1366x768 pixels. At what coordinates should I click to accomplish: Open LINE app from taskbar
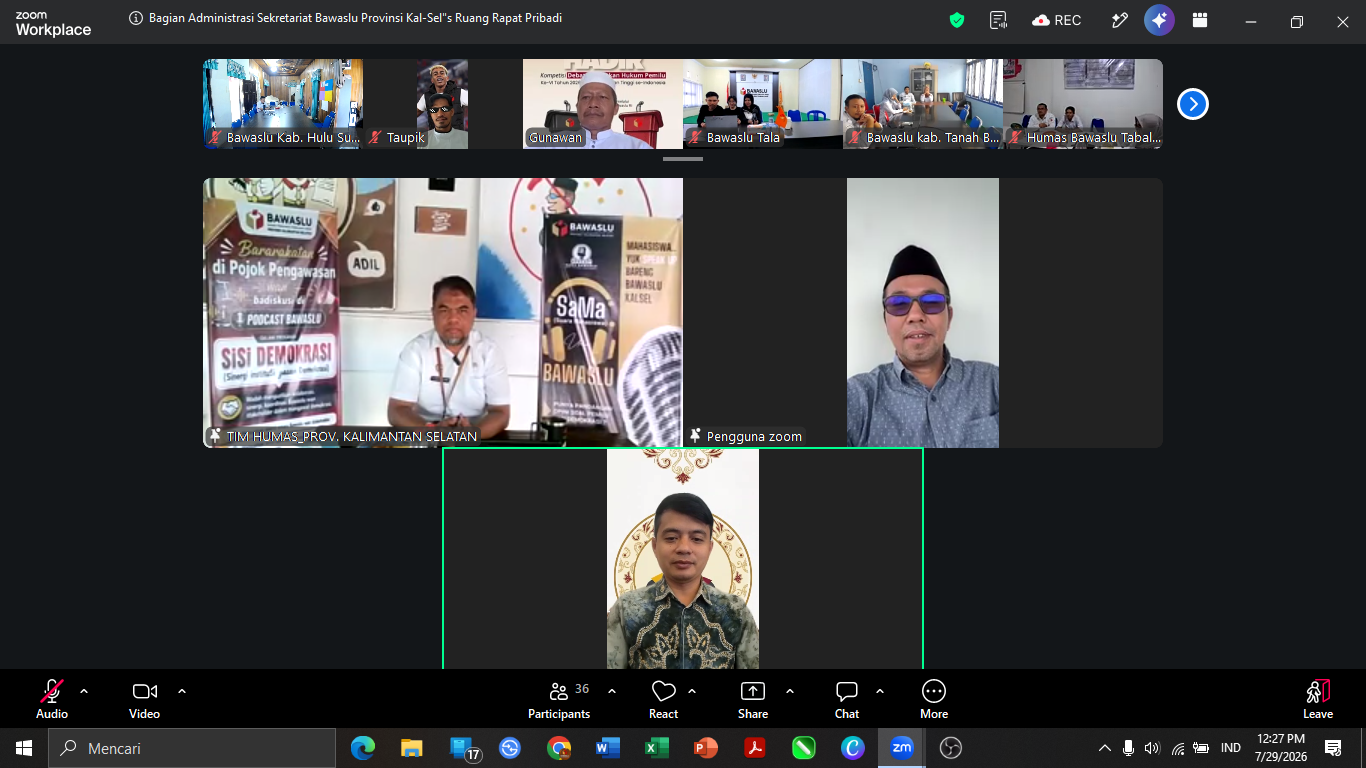[804, 748]
